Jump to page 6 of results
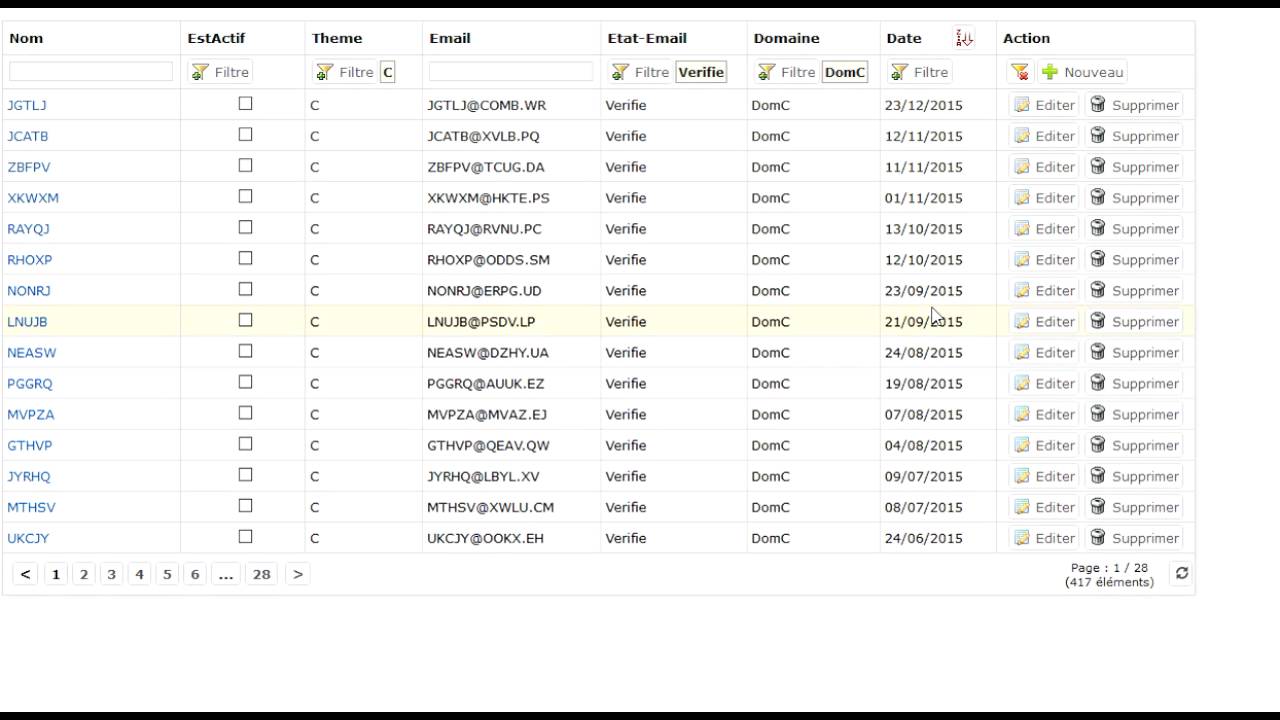Image resolution: width=1280 pixels, height=720 pixels. [x=195, y=574]
